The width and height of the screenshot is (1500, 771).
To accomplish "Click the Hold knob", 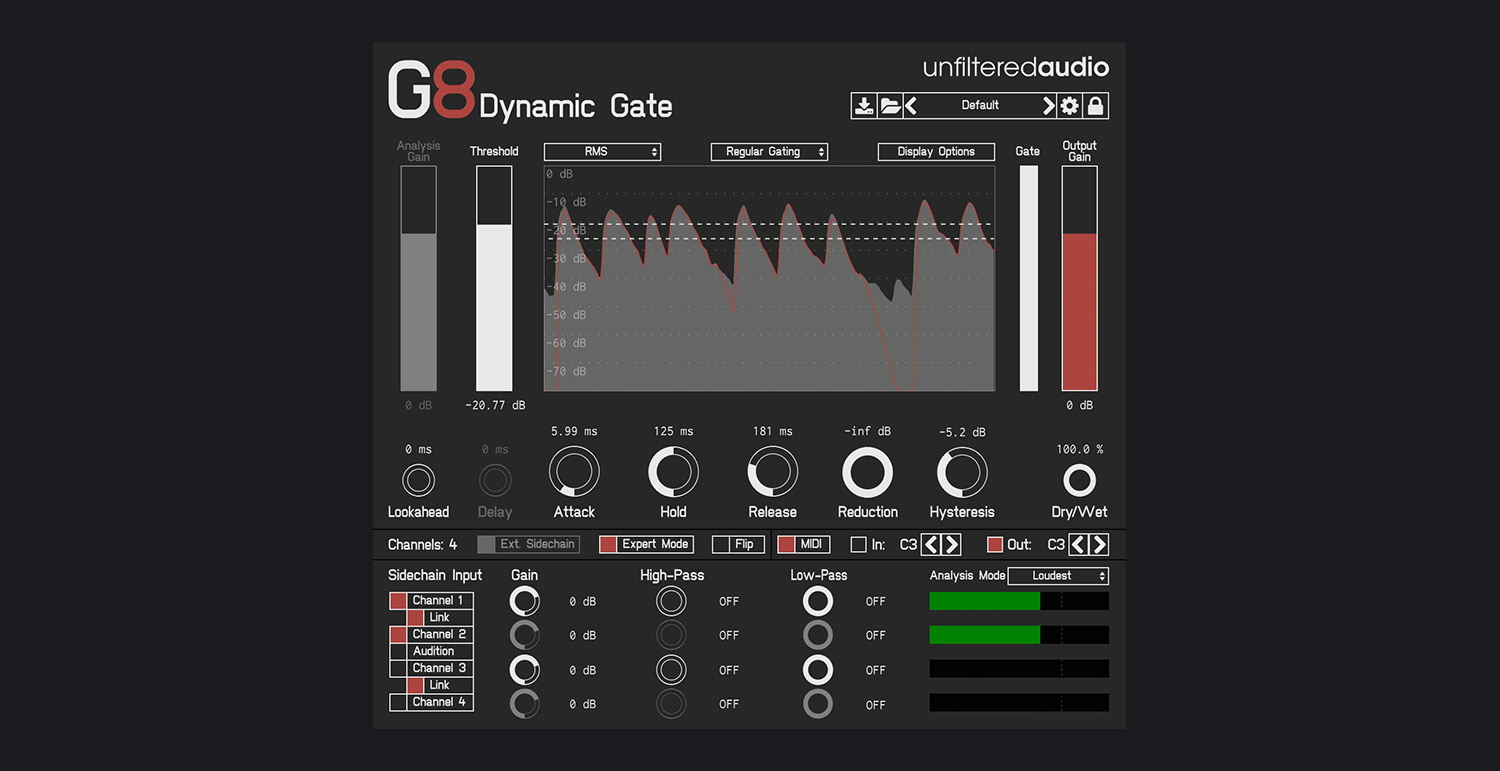I will tap(673, 471).
